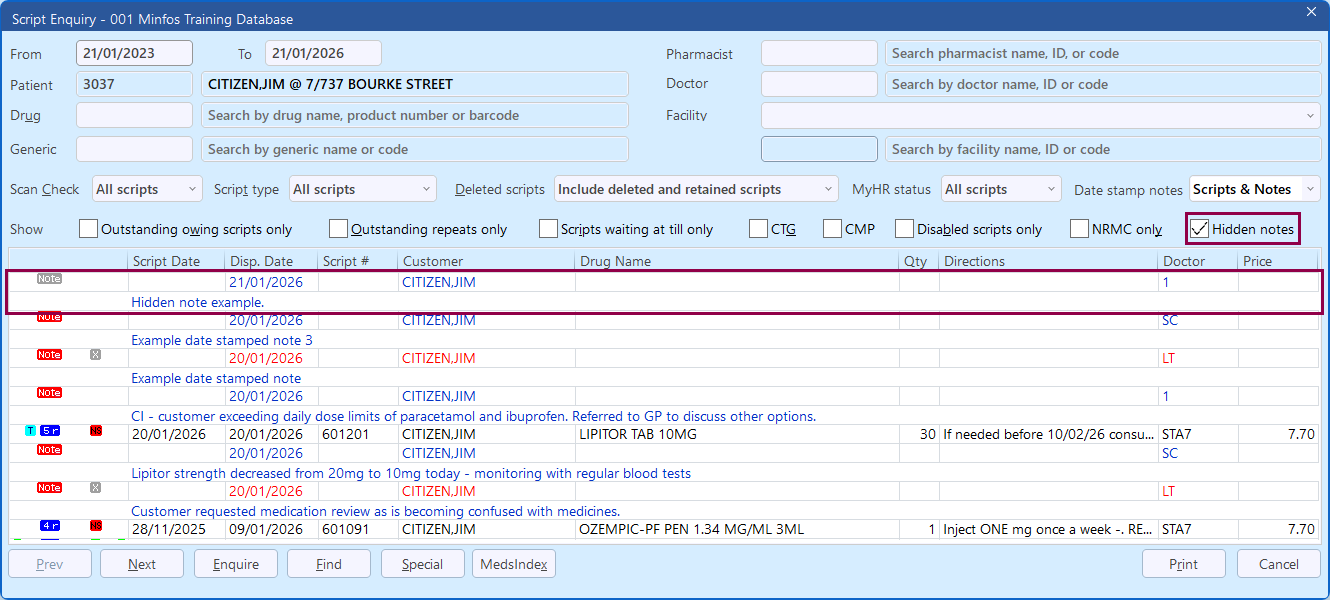The height and width of the screenshot is (600, 1330).
Task: Open the Scan Check dropdown
Action: (147, 189)
